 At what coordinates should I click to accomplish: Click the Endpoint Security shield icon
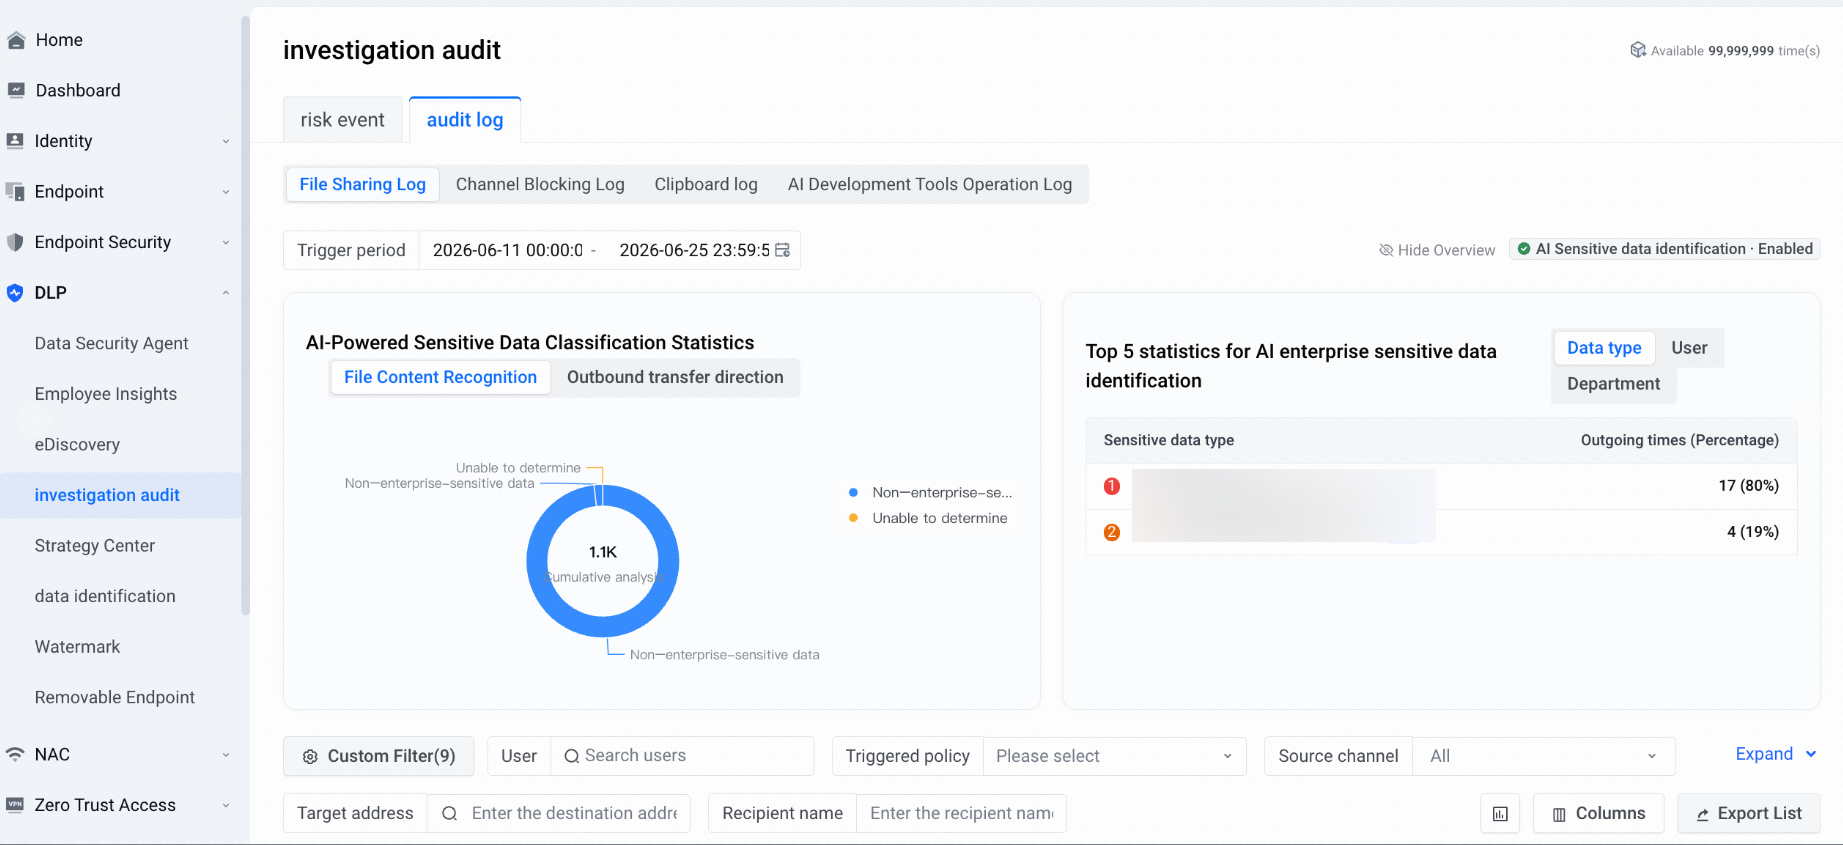pyautogui.click(x=15, y=242)
